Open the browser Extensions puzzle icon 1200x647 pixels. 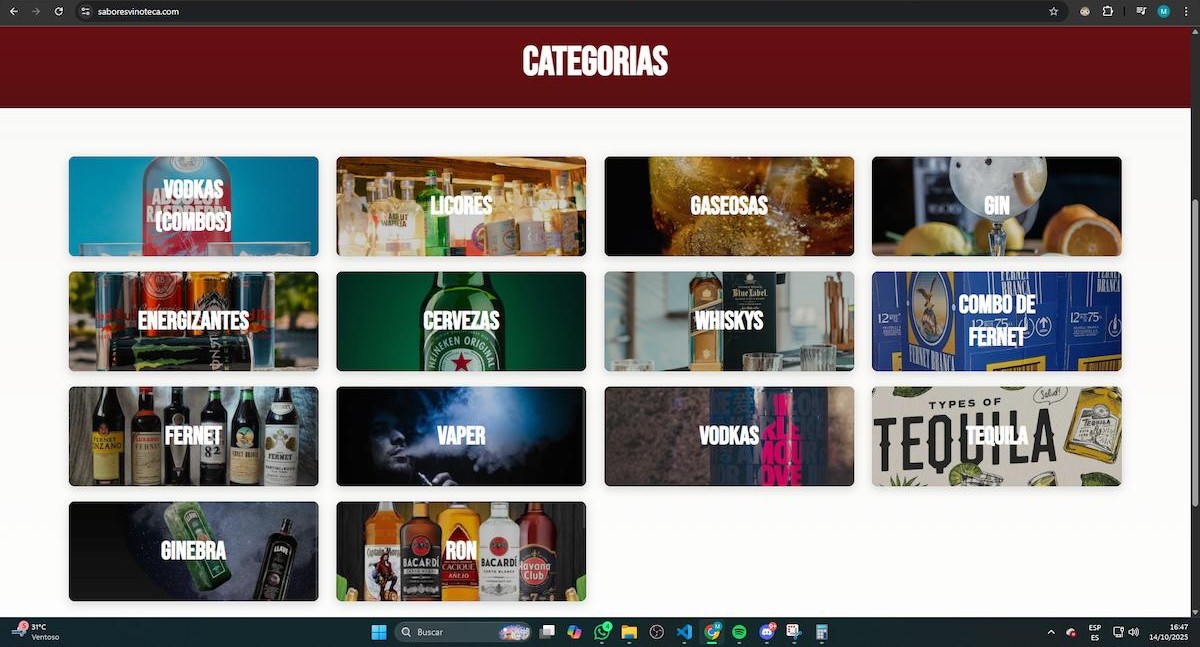tap(1106, 11)
